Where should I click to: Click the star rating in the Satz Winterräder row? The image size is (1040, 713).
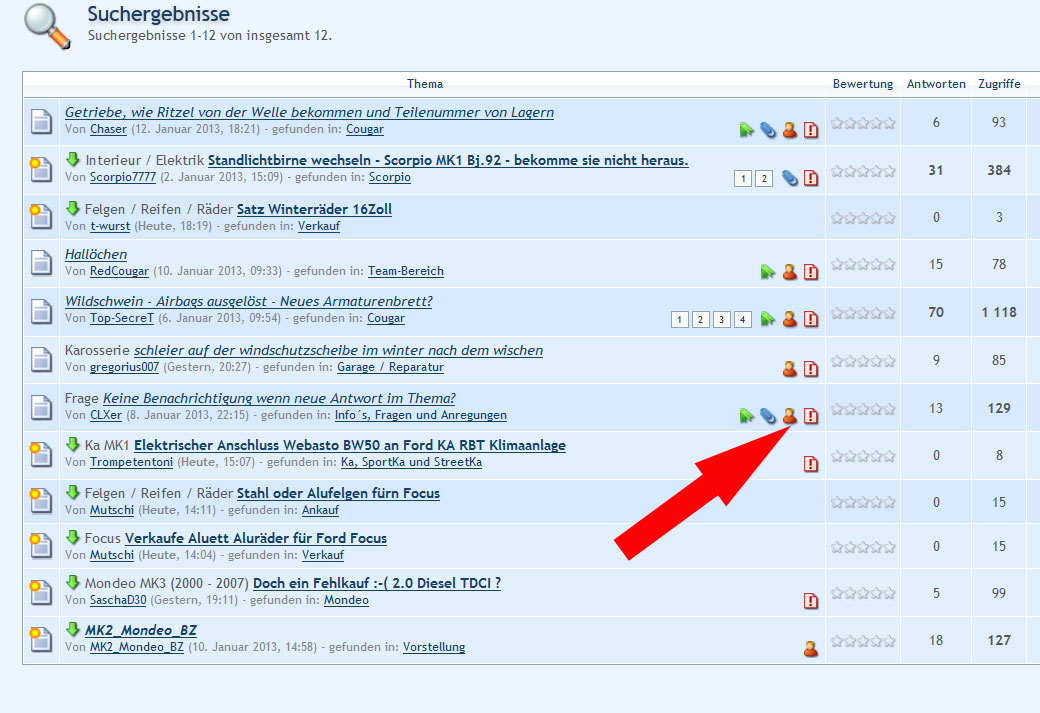pos(863,218)
